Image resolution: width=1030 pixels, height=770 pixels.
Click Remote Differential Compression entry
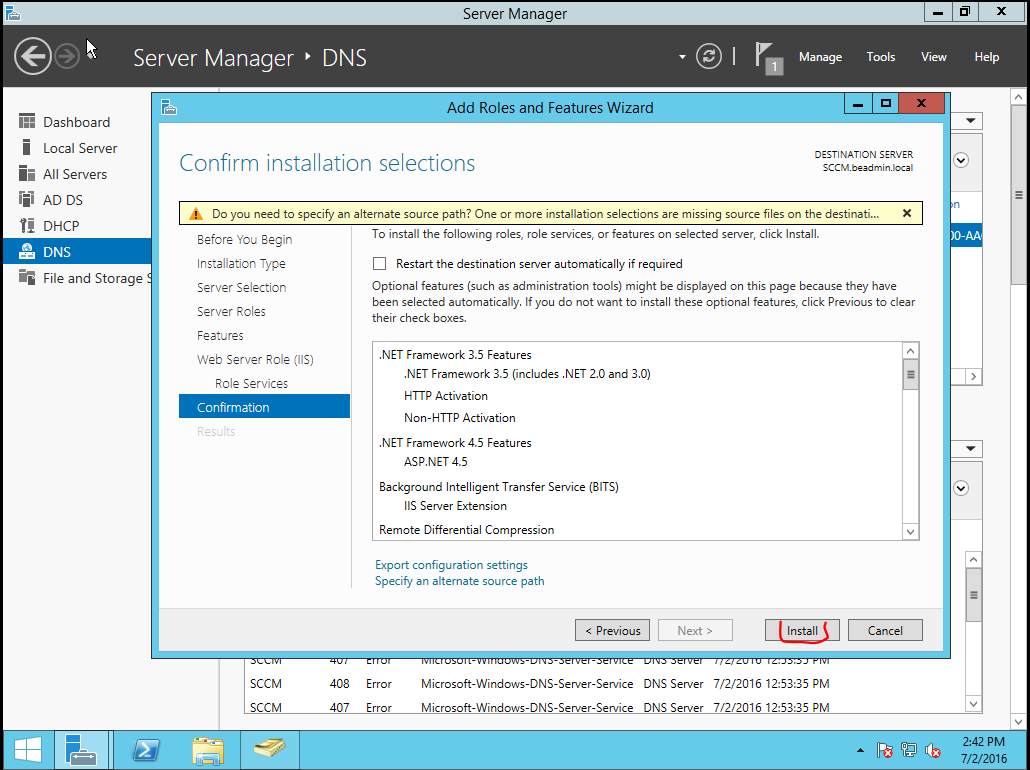click(x=466, y=530)
